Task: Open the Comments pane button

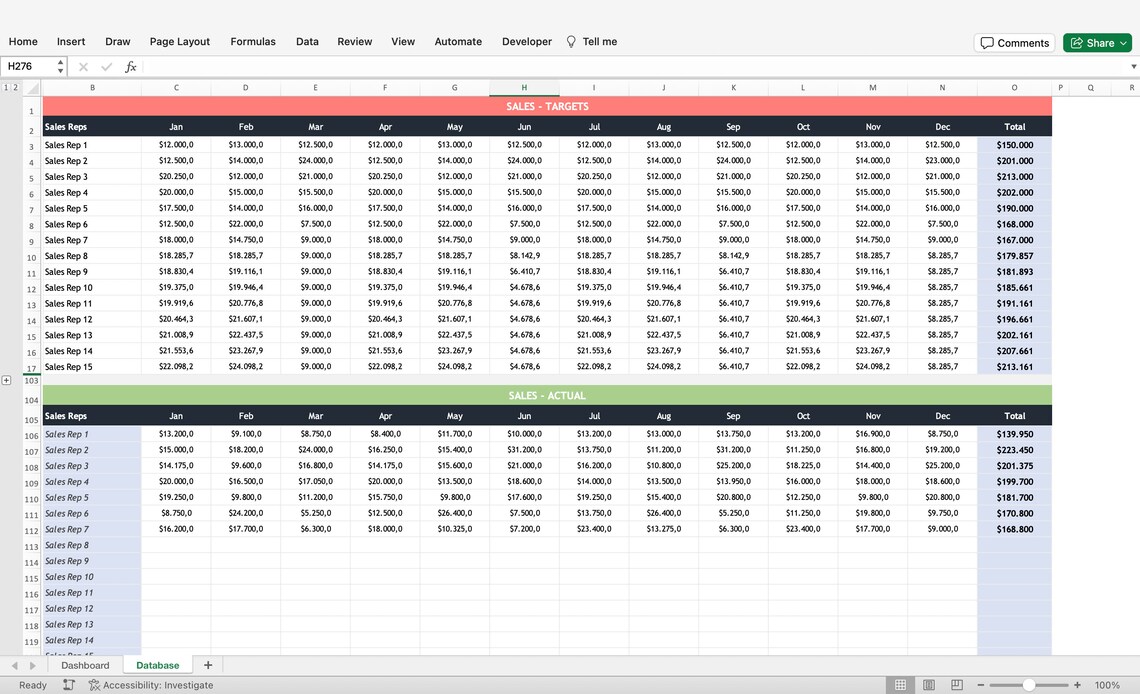Action: (x=1014, y=43)
